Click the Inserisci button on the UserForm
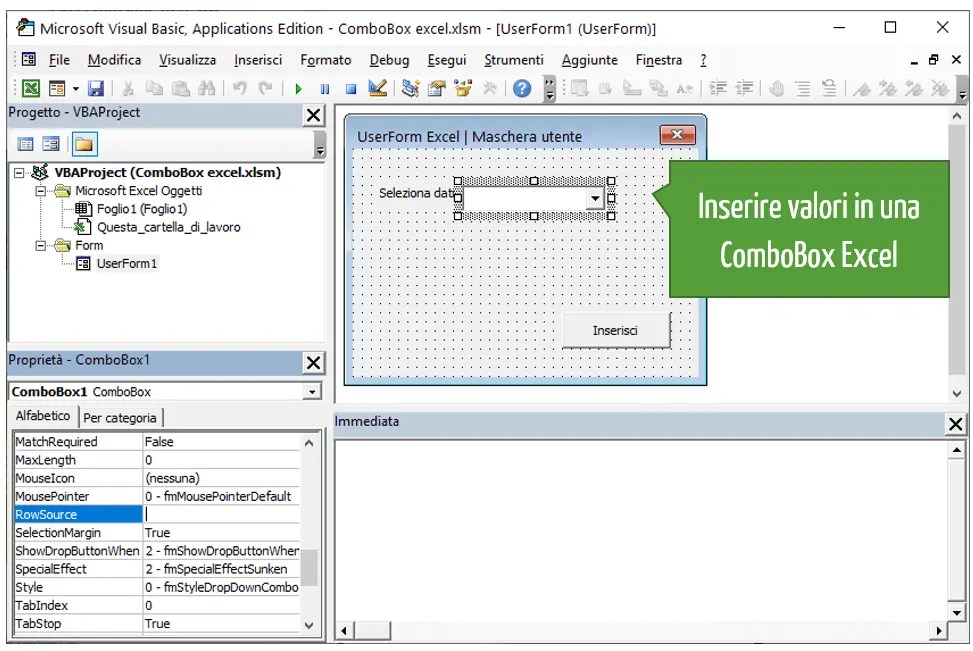The image size is (973, 651). tap(616, 331)
